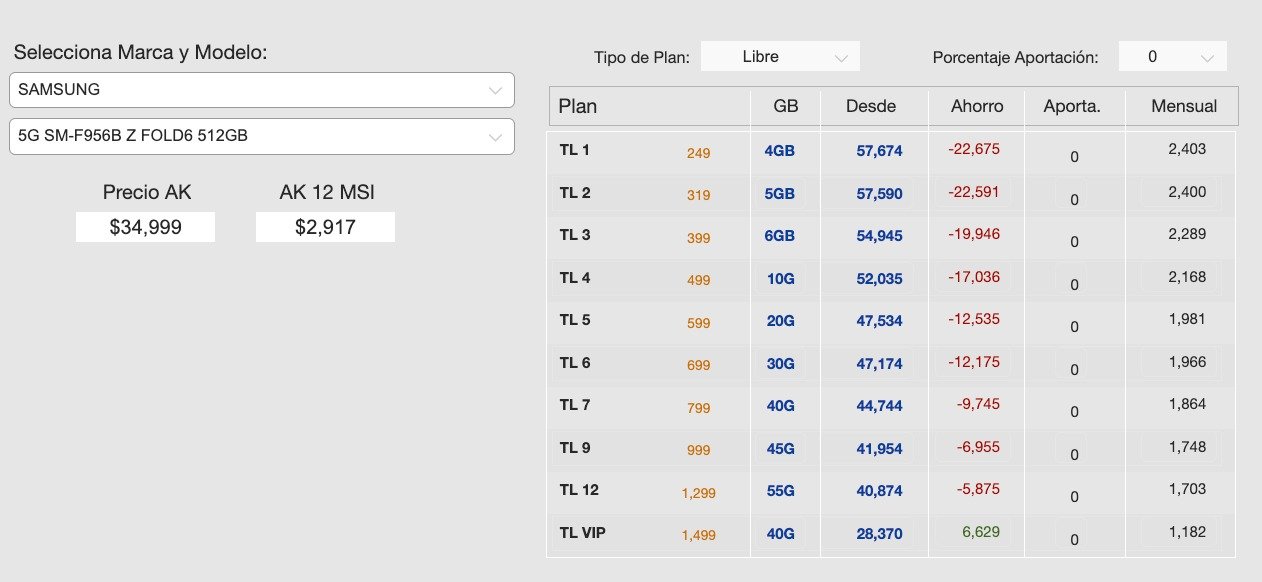Click the Aporta. field for TL 3
Image resolution: width=1262 pixels, height=582 pixels.
pos(1075,241)
